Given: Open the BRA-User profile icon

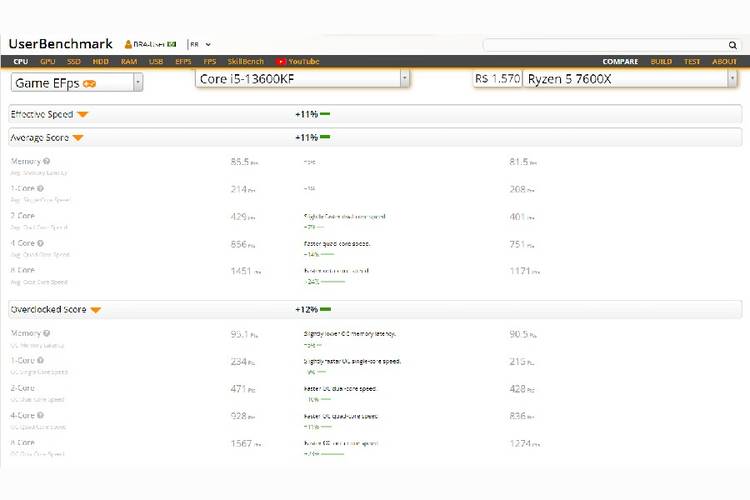Looking at the screenshot, I should click(x=128, y=44).
